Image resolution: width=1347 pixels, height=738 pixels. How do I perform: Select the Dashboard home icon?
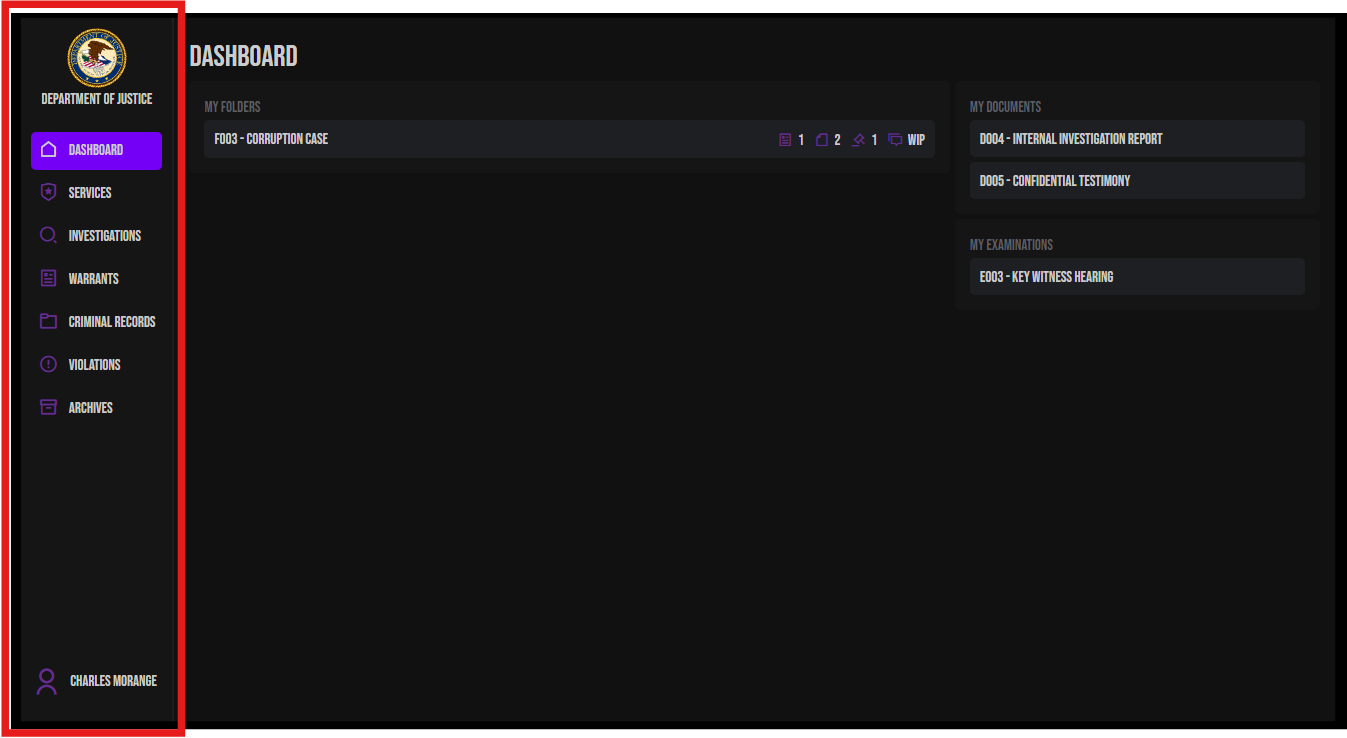(47, 150)
